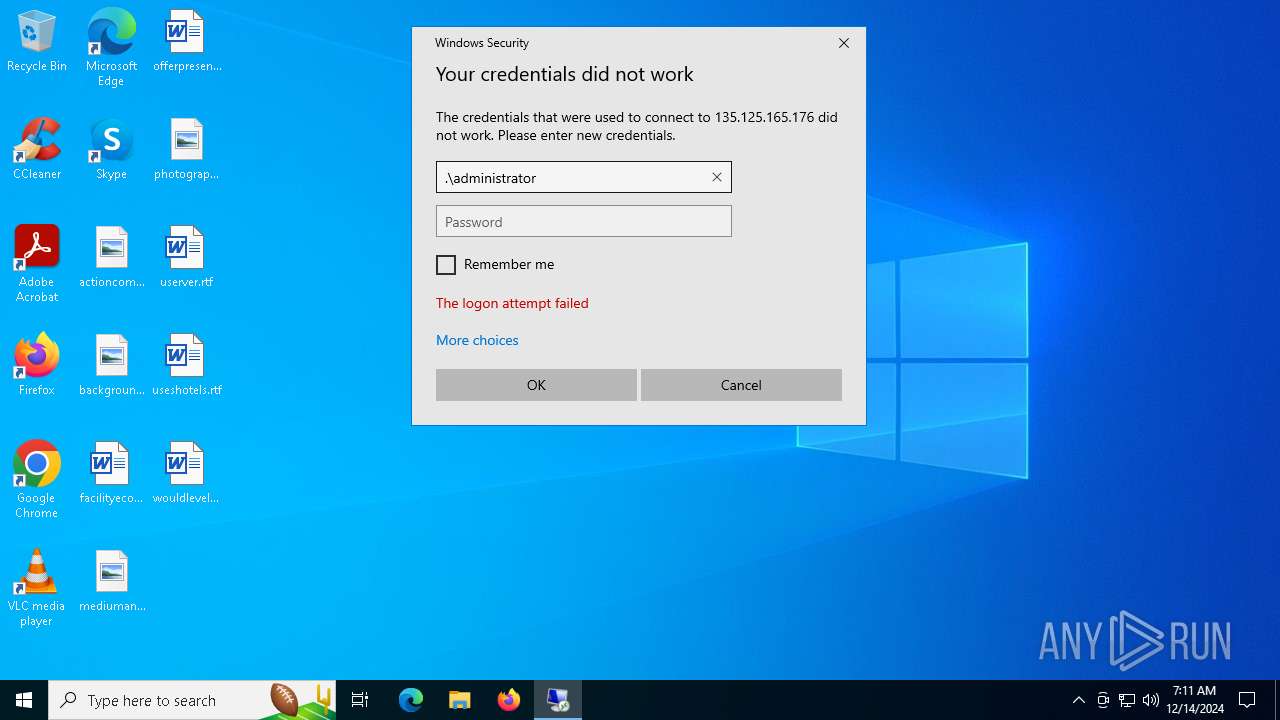Screen dimensions: 1280x720
Task: Open the CCleaner desktop shortcut
Action: click(x=37, y=150)
